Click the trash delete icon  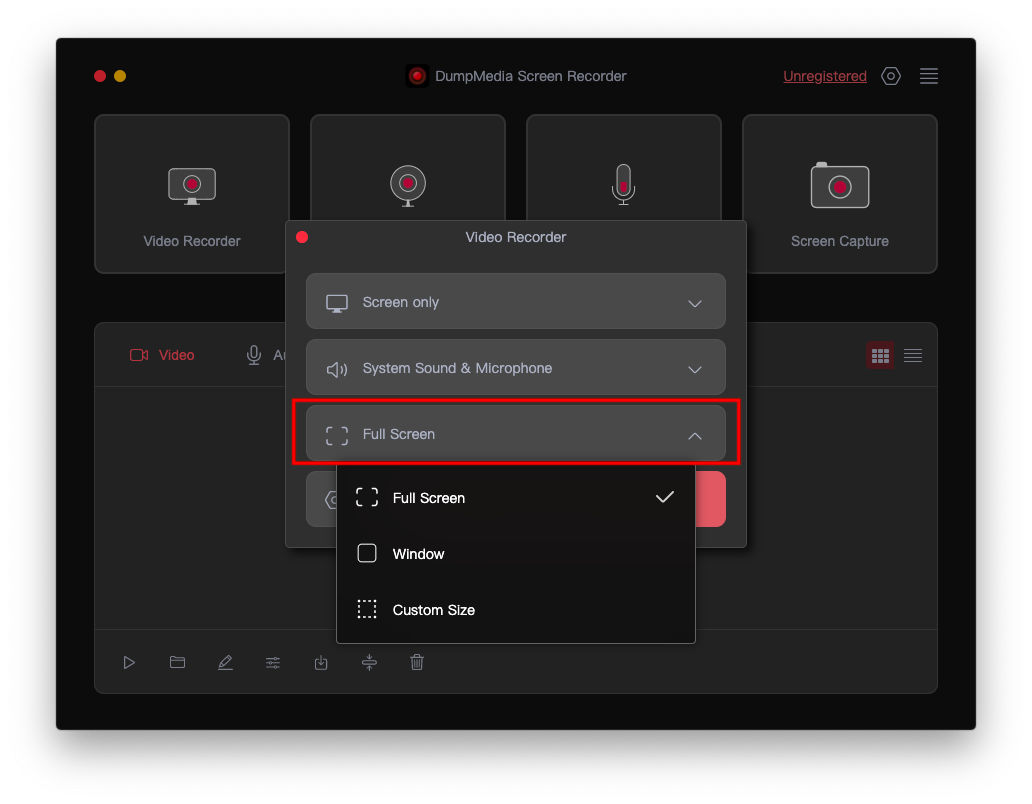tap(417, 662)
